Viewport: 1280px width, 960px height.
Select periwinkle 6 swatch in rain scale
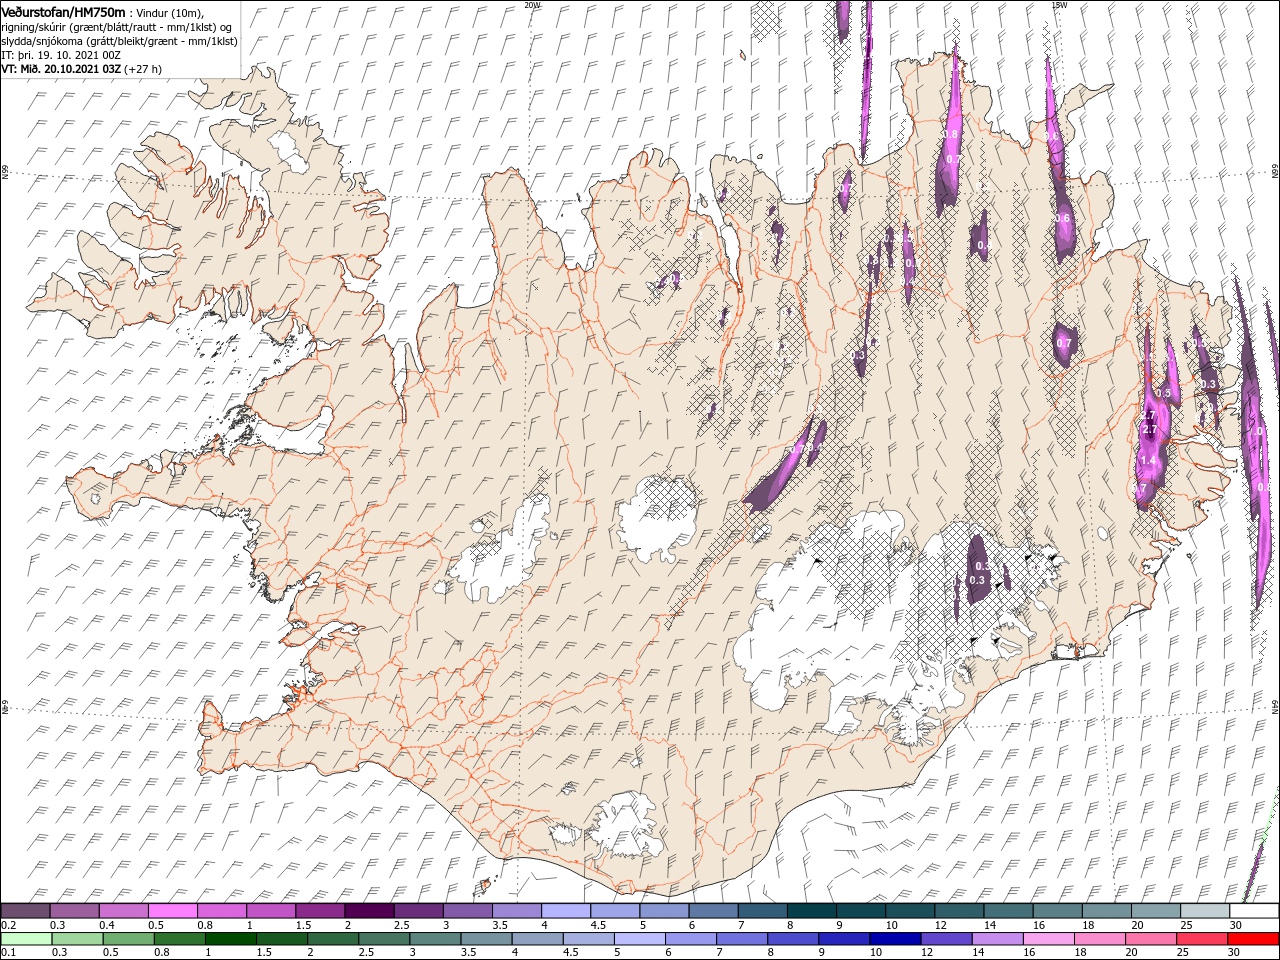coord(691,939)
